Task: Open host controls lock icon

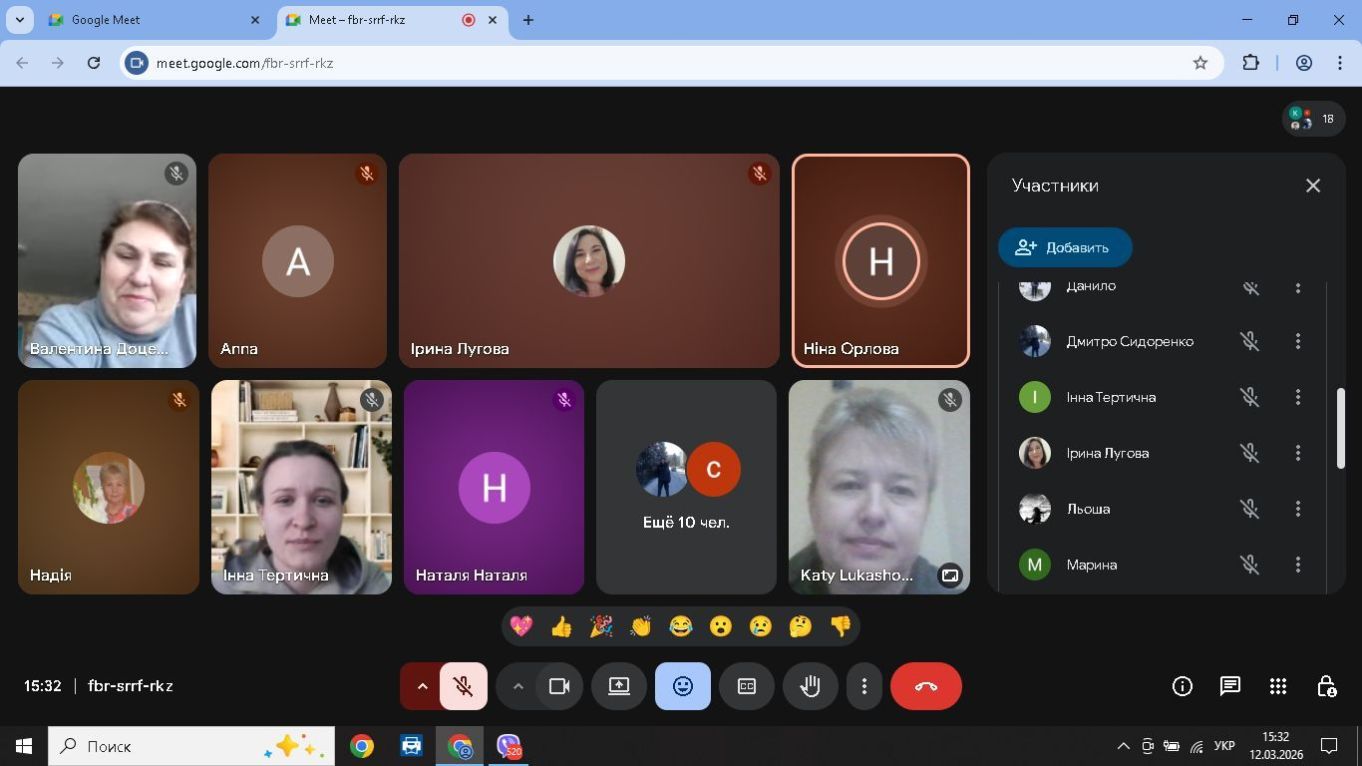Action: tap(1326, 686)
